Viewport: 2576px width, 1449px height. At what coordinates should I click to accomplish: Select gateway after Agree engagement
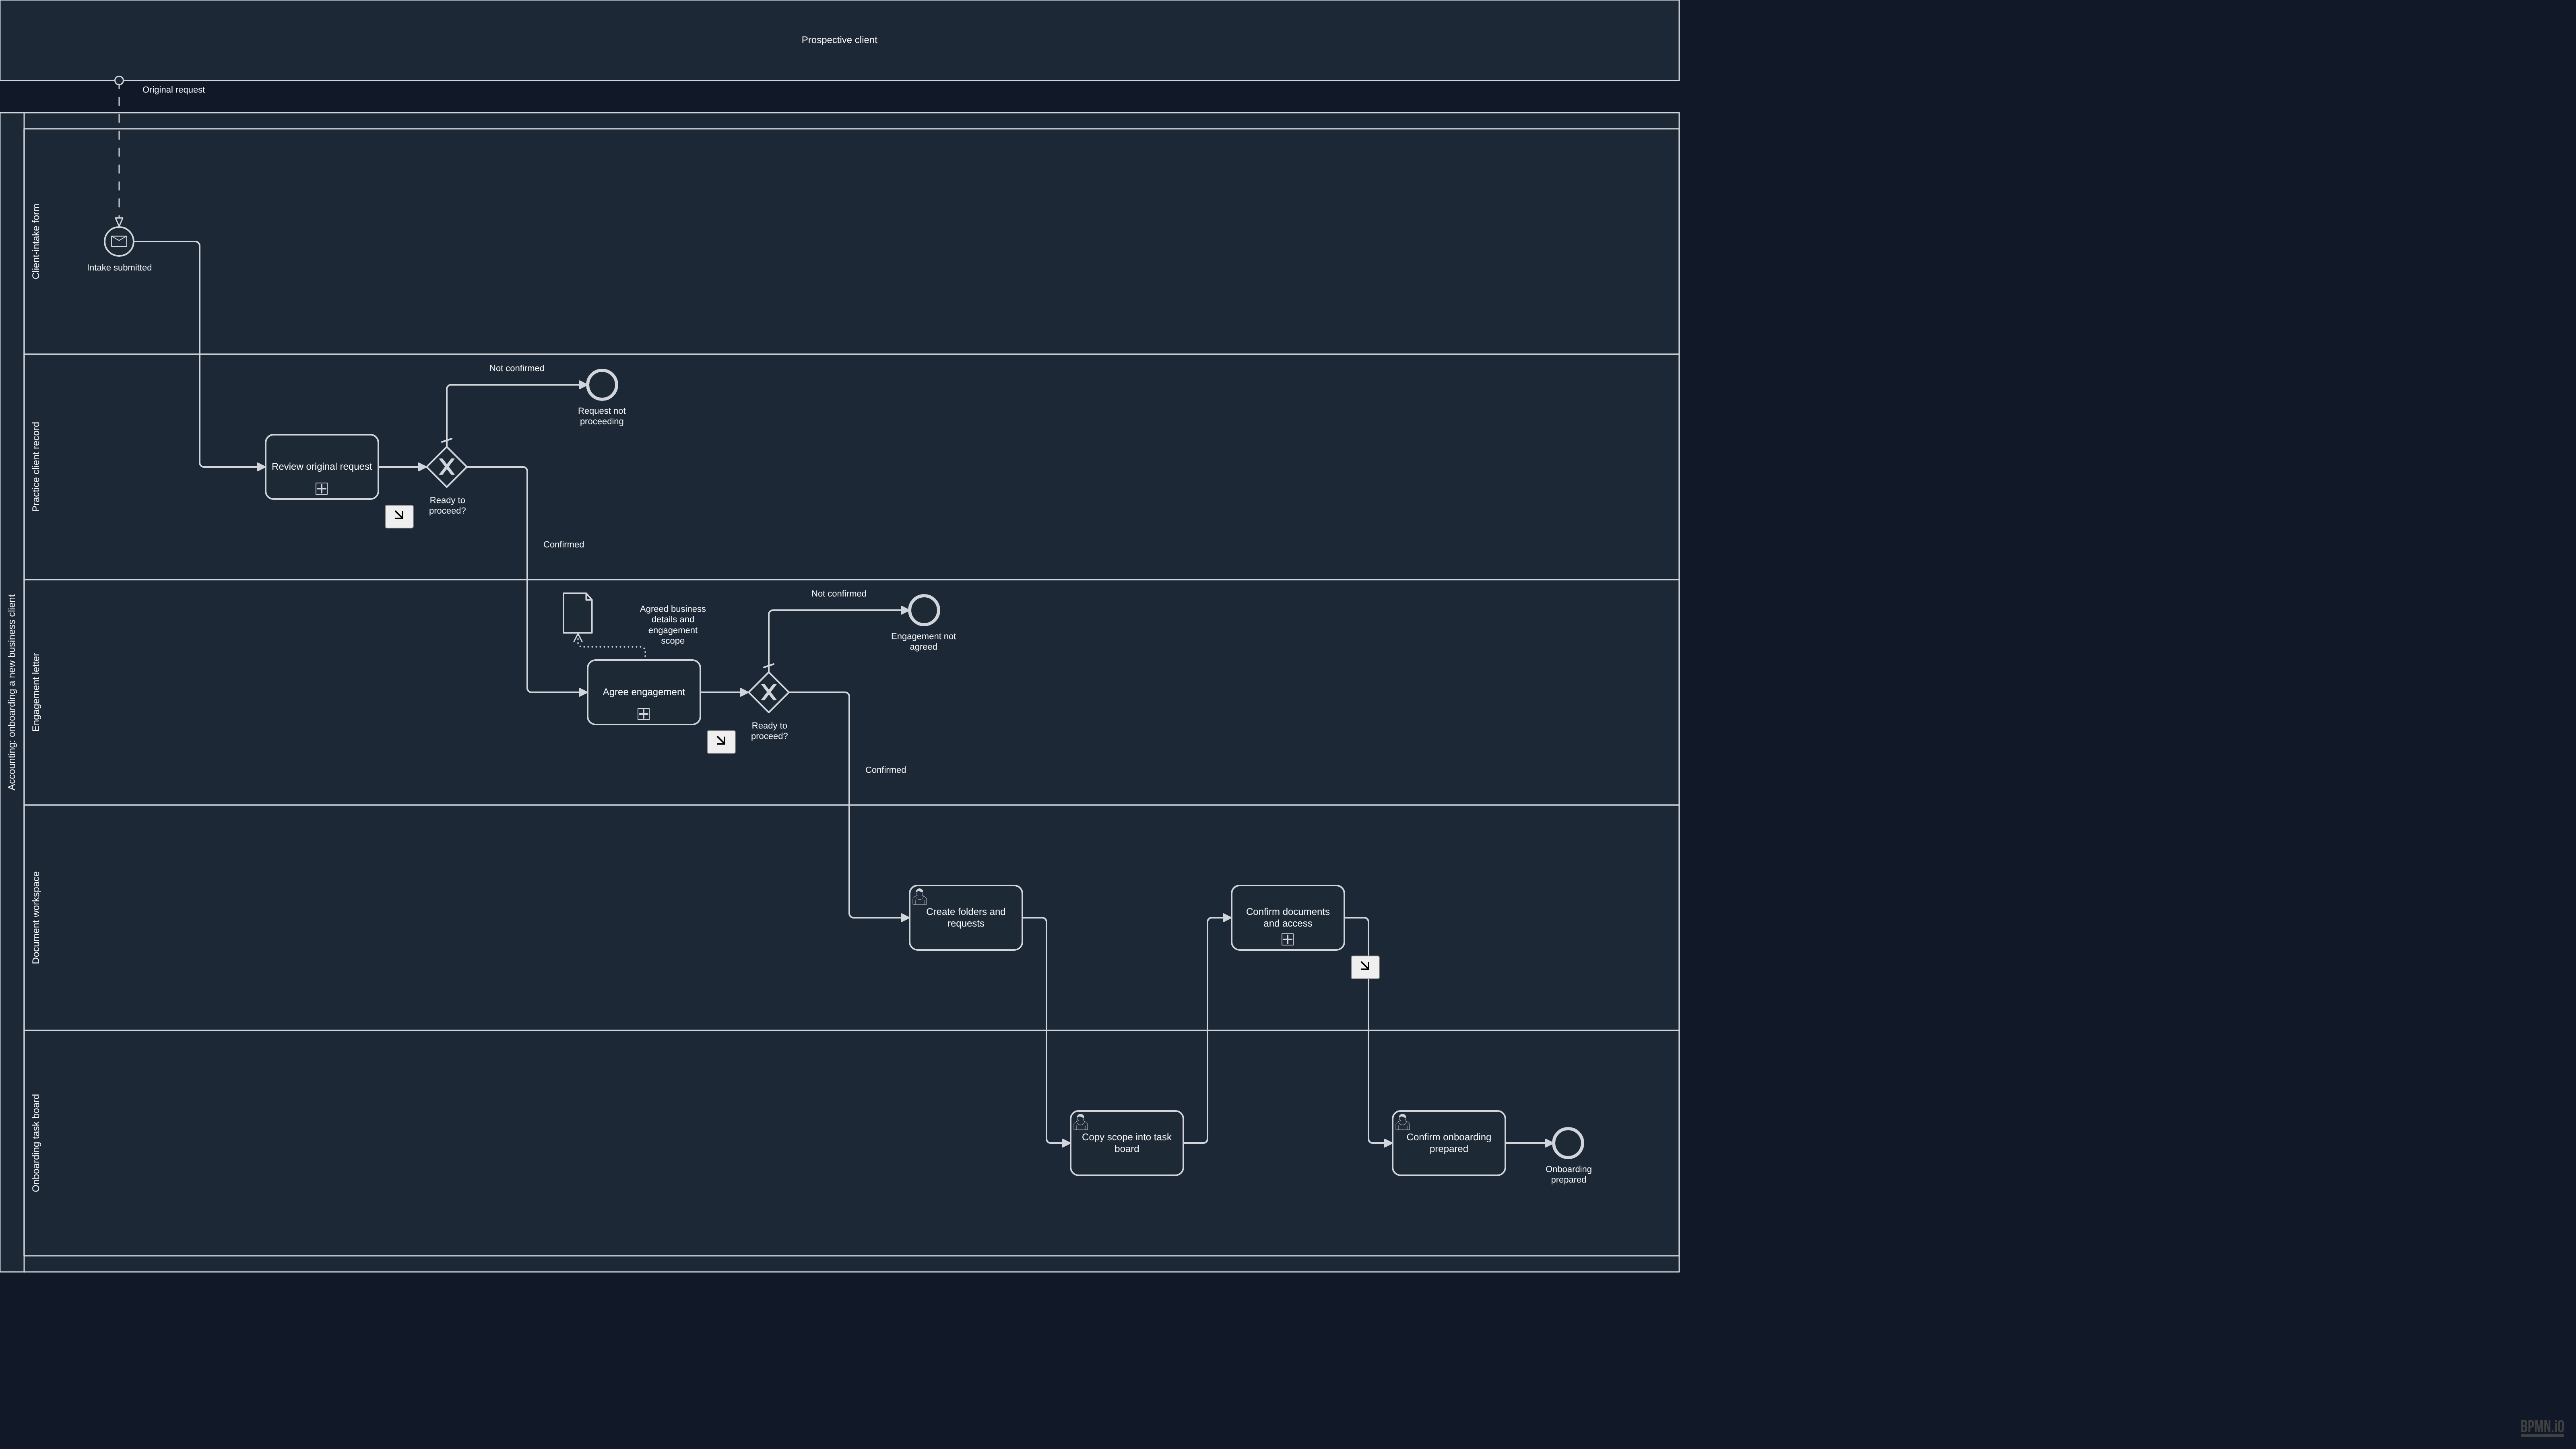tap(769, 692)
